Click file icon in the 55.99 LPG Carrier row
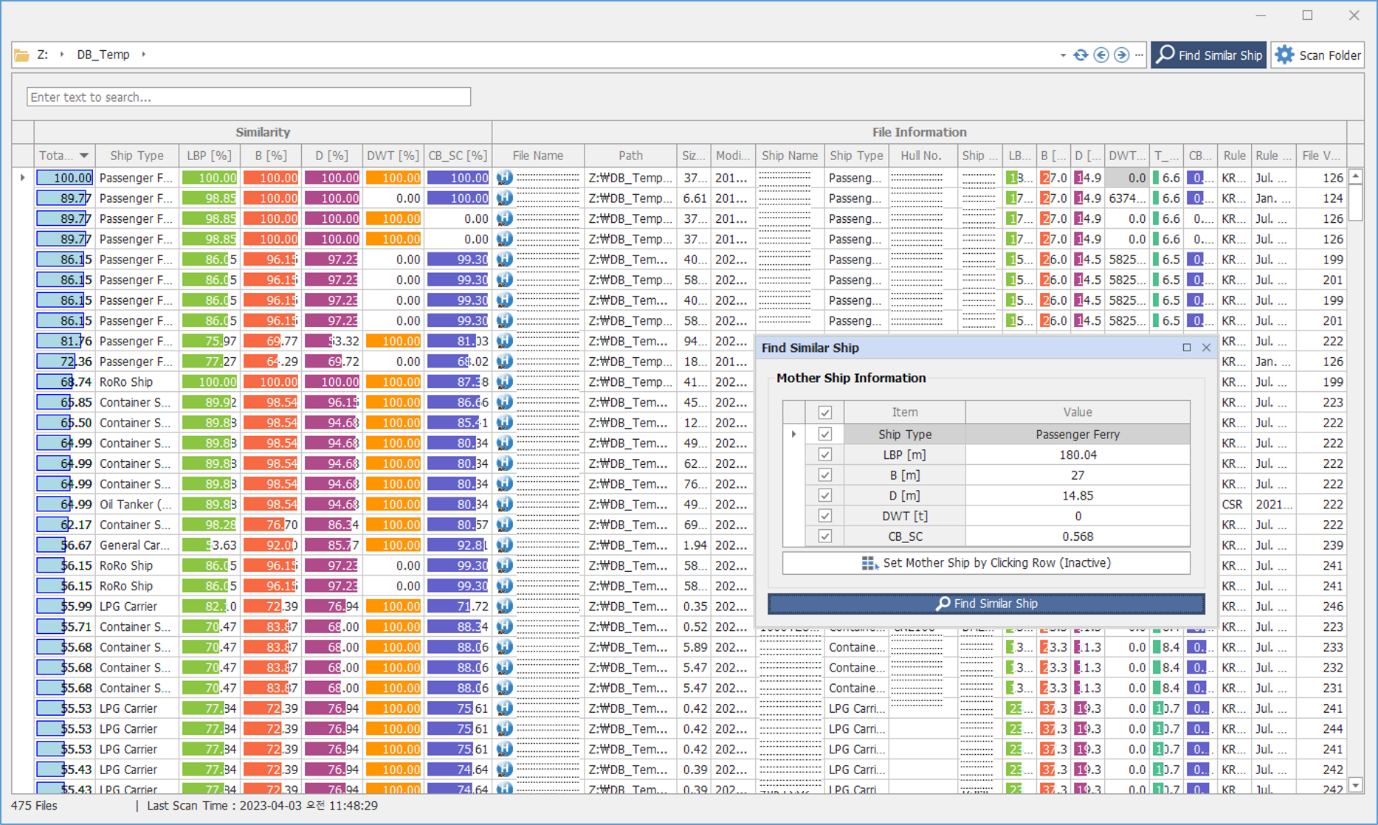This screenshot has width=1378, height=825. (x=505, y=606)
